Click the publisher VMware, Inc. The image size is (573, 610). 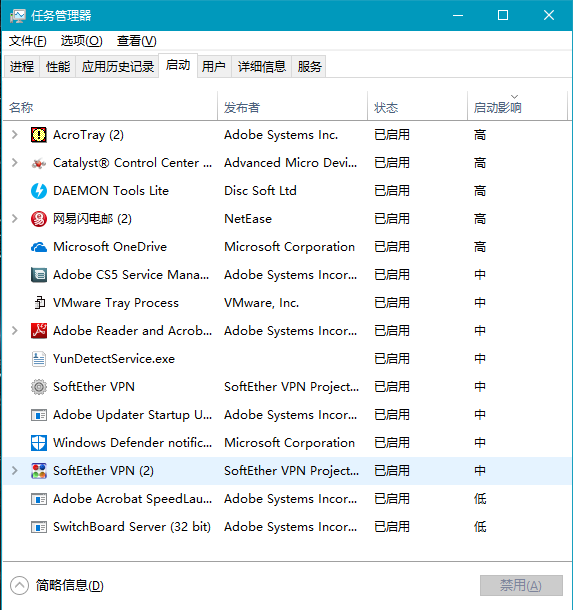click(261, 303)
